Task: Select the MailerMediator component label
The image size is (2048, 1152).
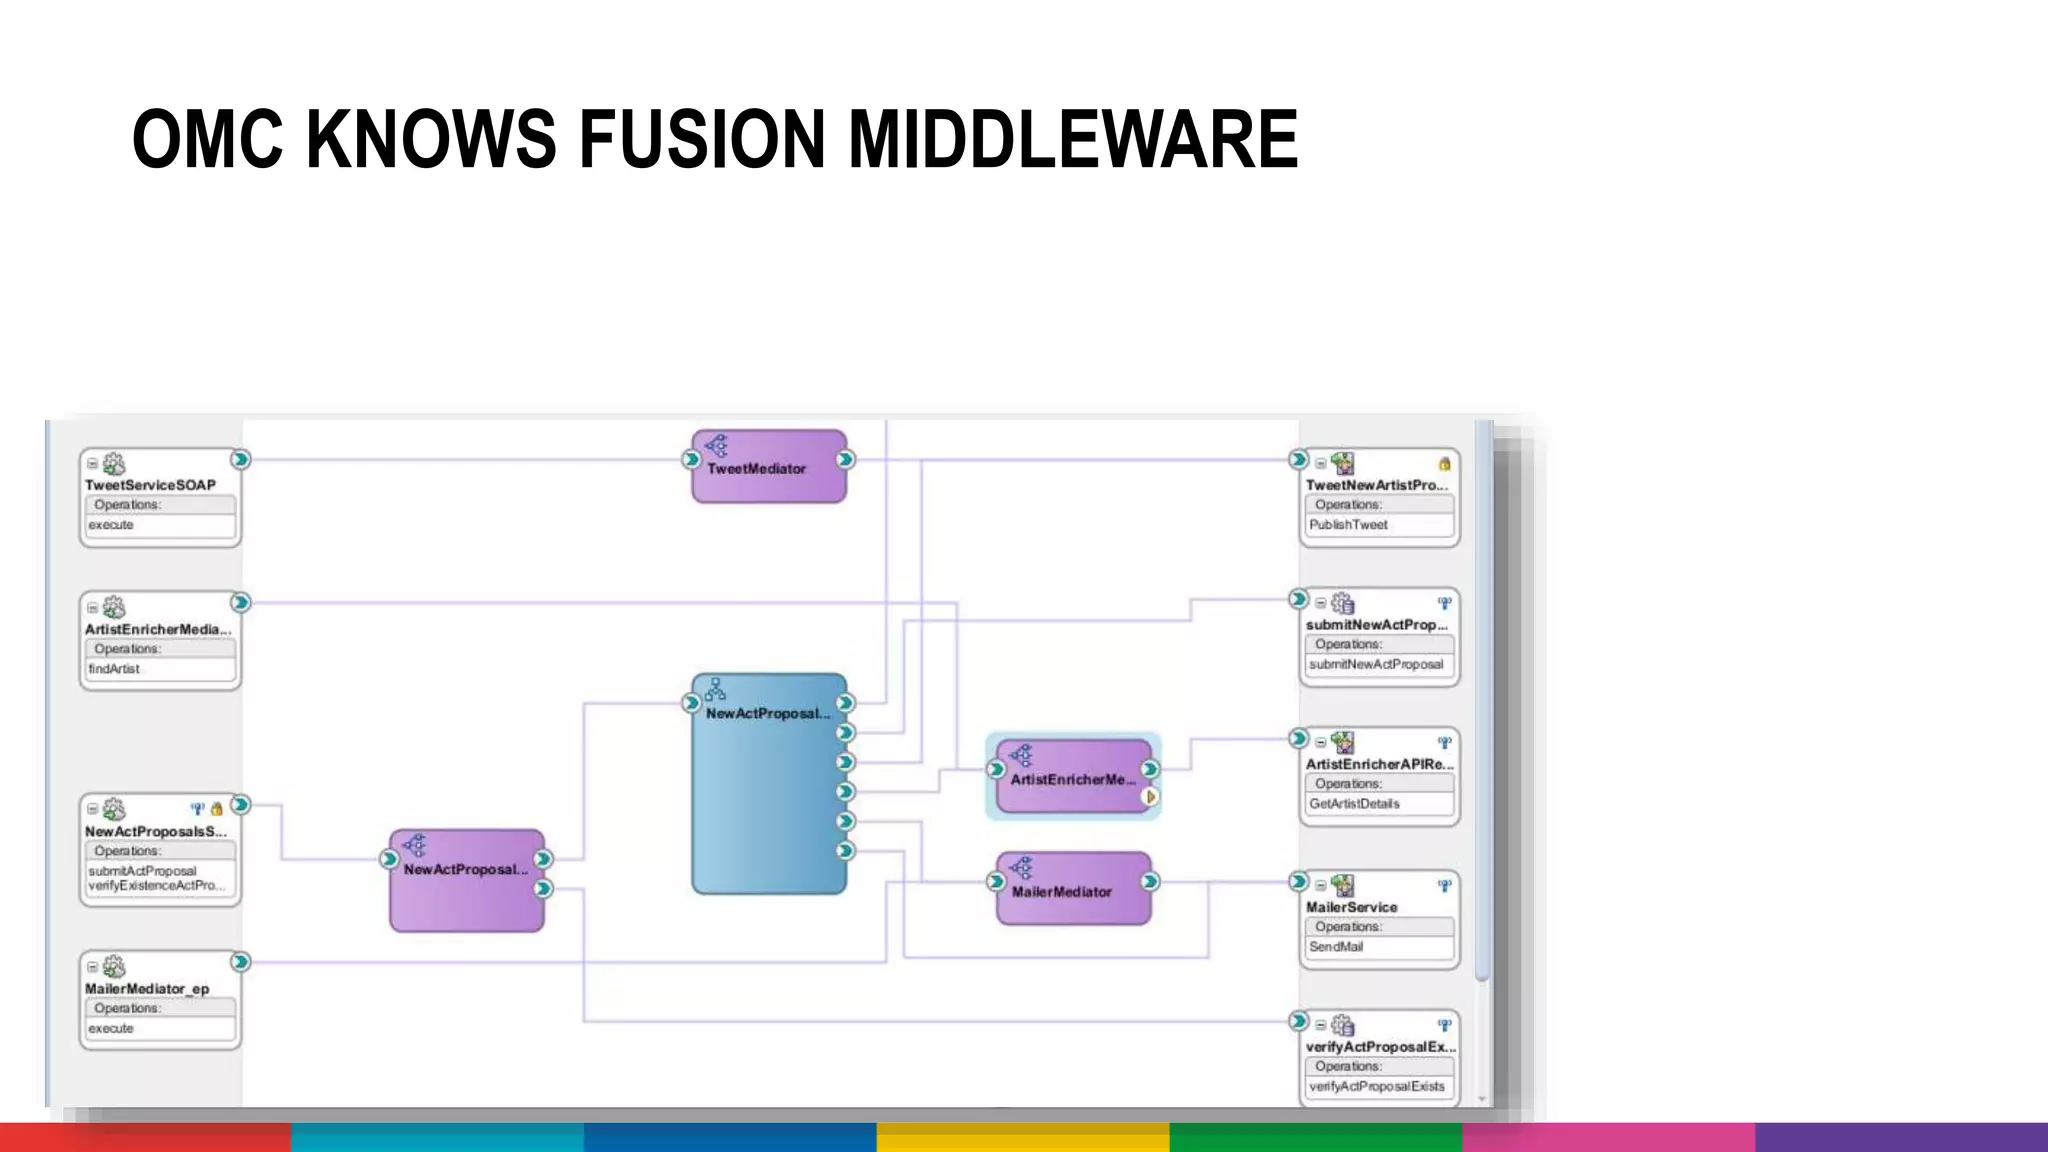Action: [1061, 892]
